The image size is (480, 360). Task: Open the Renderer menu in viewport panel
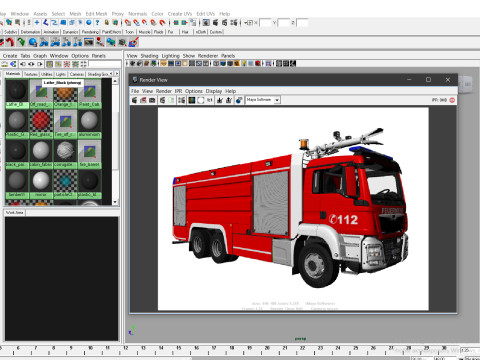(208, 56)
